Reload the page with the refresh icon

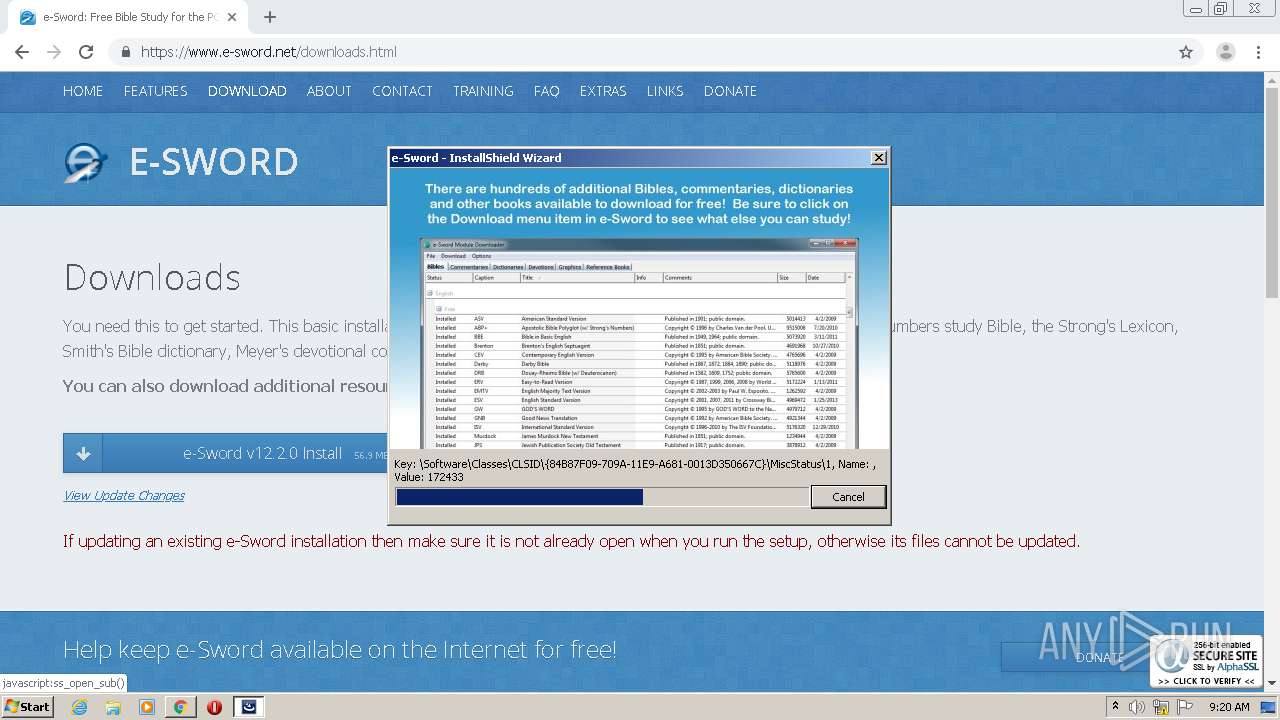[86, 52]
